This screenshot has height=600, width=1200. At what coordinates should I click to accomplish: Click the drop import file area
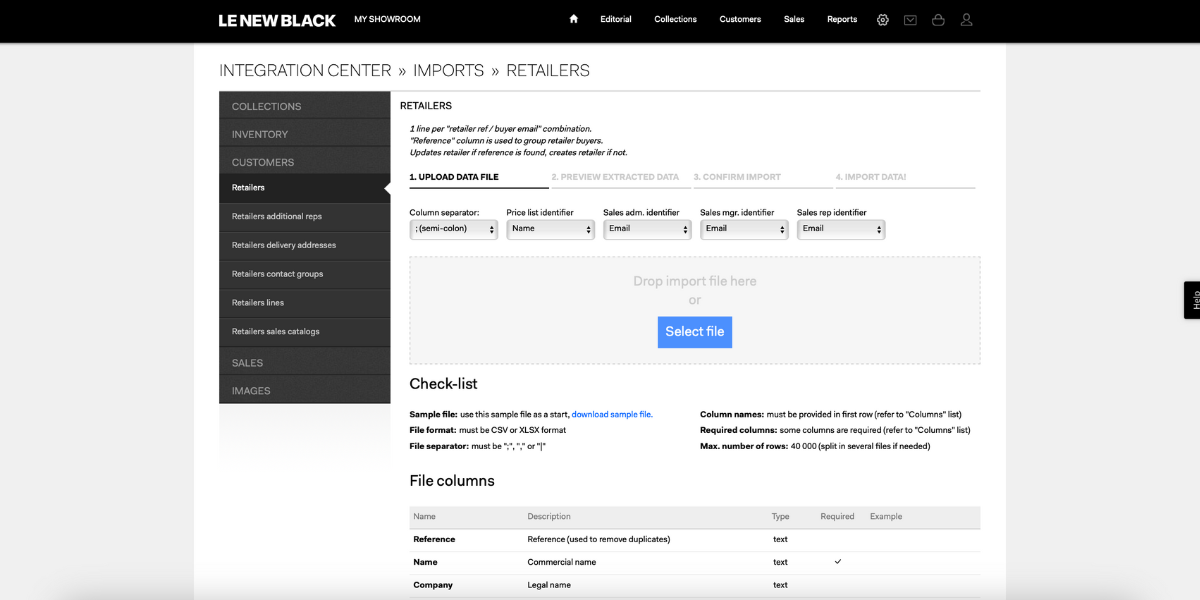(x=695, y=310)
